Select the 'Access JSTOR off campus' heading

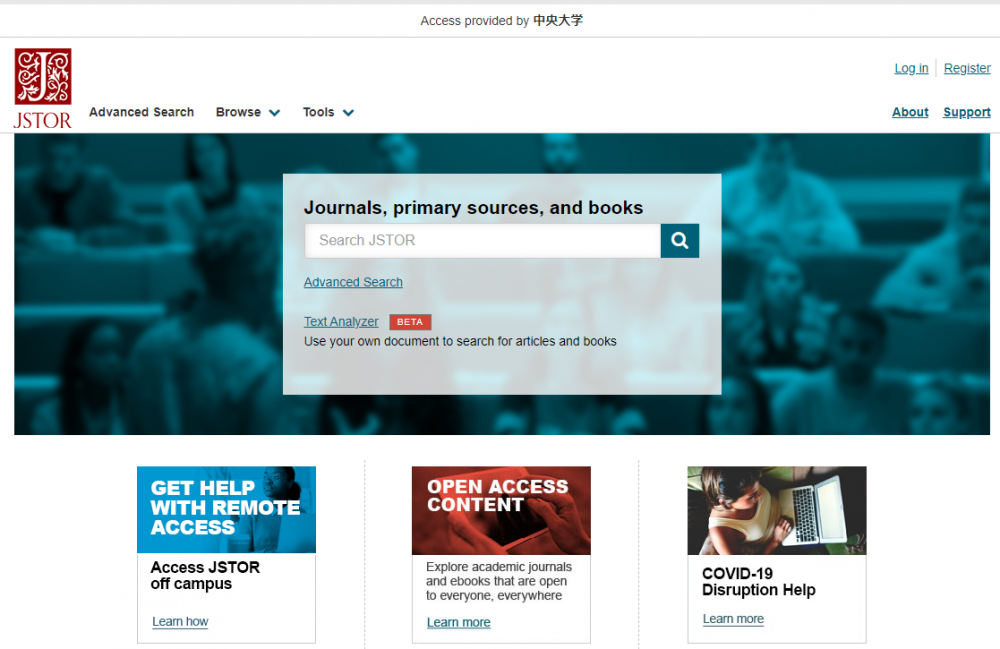coord(205,576)
